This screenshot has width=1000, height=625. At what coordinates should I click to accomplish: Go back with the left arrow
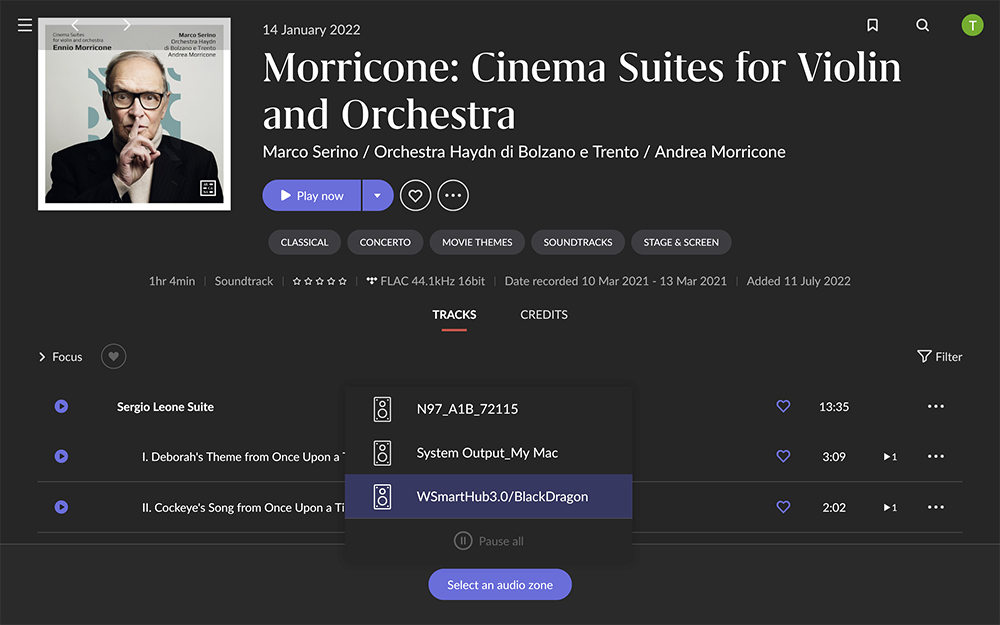(75, 25)
